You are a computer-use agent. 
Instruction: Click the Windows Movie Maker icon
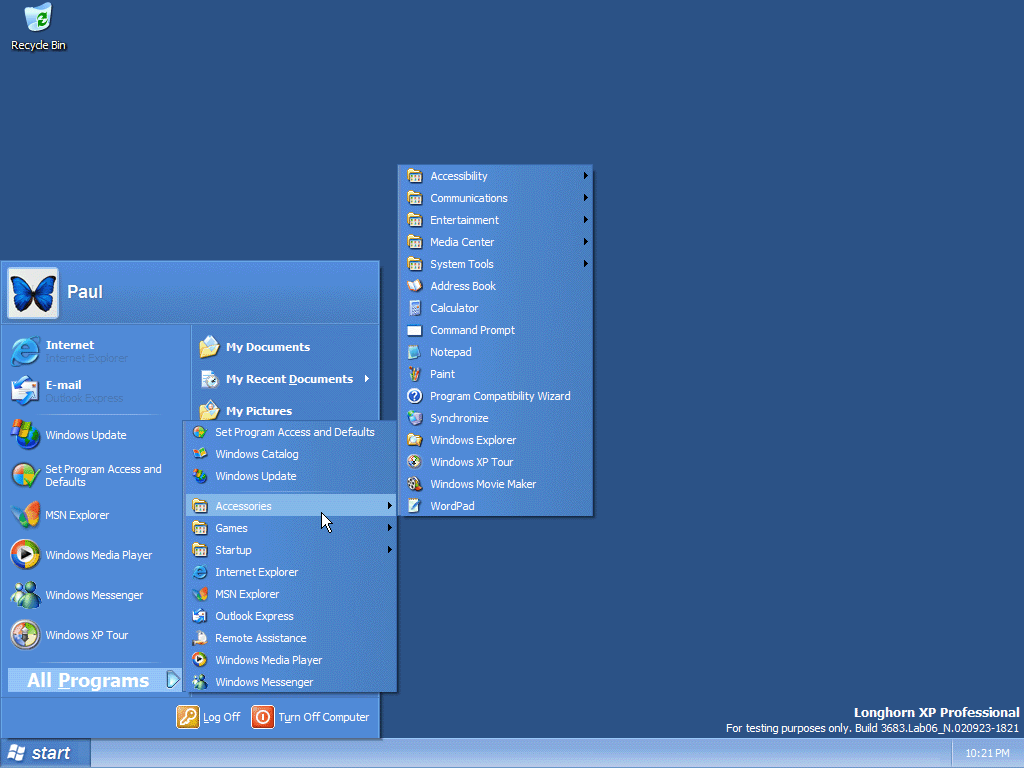[415, 484]
